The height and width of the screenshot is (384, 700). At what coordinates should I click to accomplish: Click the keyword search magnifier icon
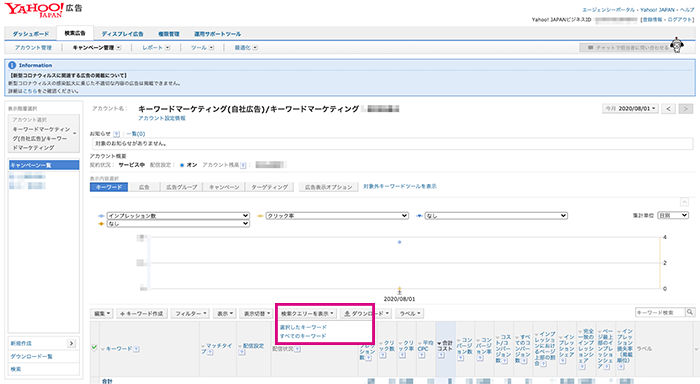(x=690, y=313)
